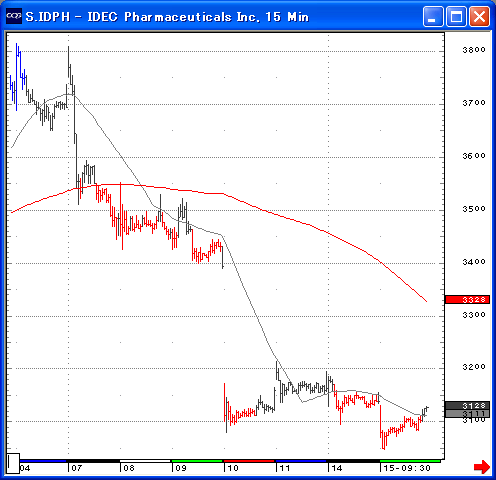Click the white session bar above date 08
The height and width of the screenshot is (480, 496).
click(145, 461)
